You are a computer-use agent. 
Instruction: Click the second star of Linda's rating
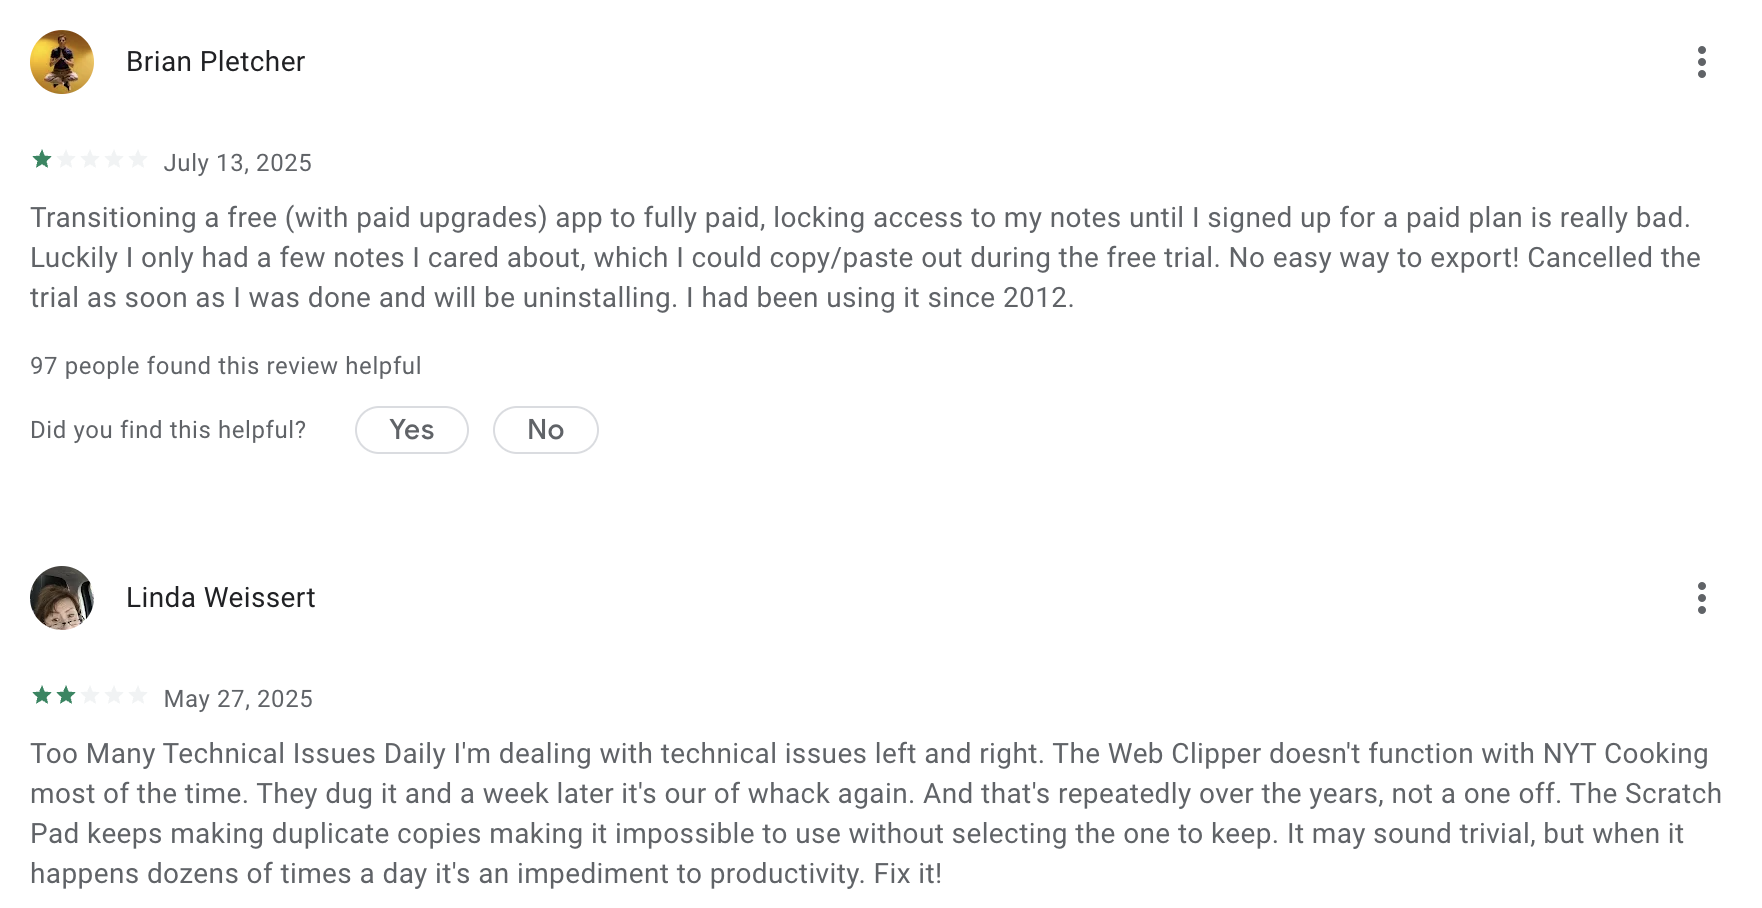pyautogui.click(x=64, y=697)
